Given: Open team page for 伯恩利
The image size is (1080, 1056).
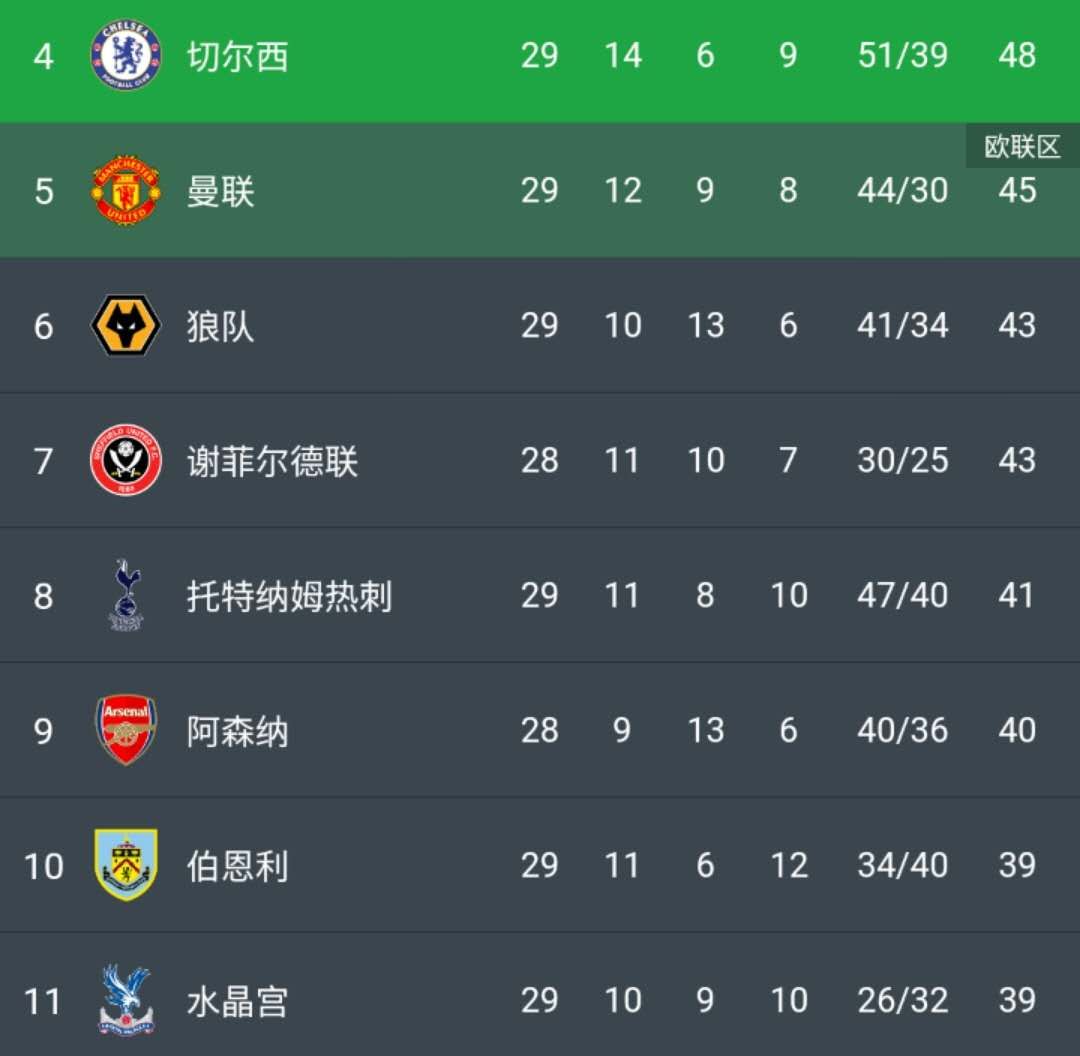Looking at the screenshot, I should click(x=238, y=866).
